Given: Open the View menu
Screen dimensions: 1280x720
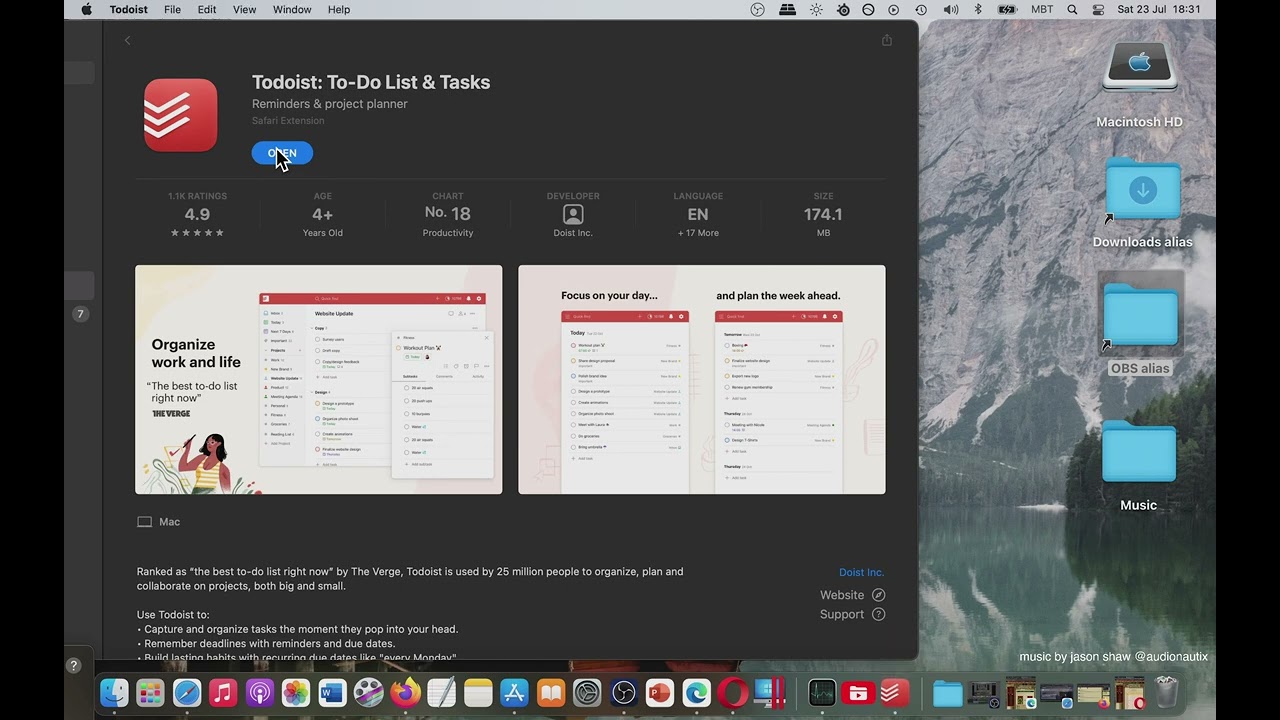Looking at the screenshot, I should (244, 9).
